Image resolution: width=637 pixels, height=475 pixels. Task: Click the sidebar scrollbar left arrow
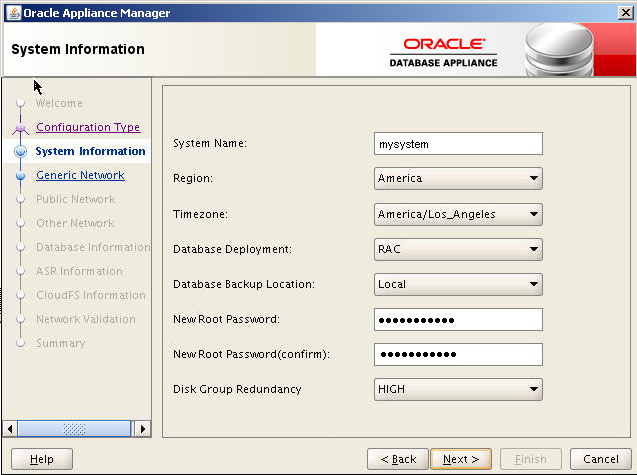pos(10,429)
